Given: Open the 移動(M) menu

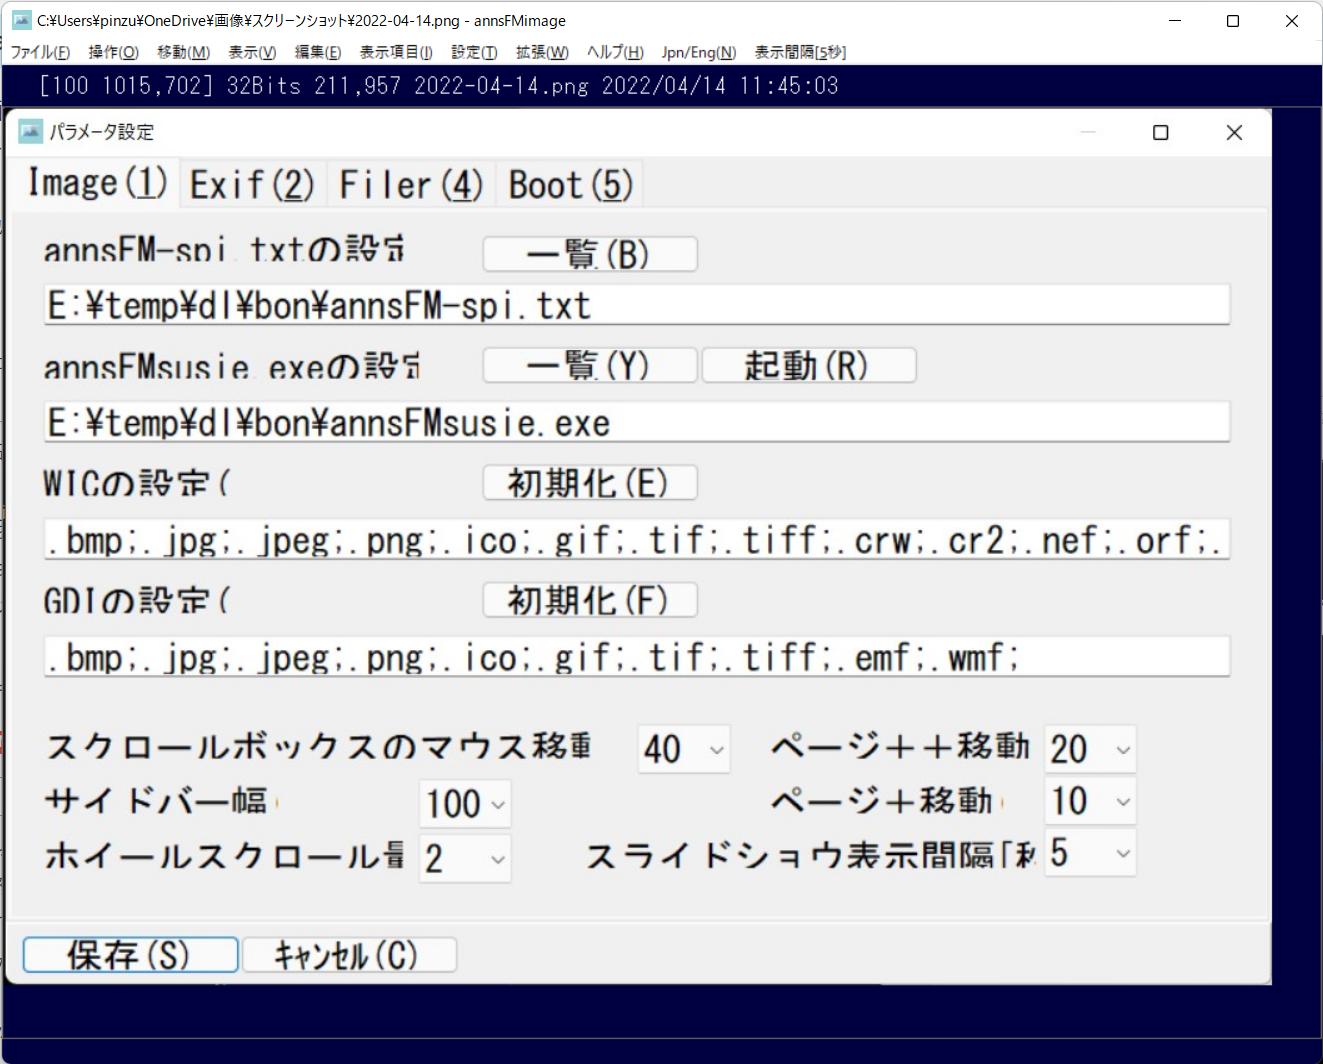Looking at the screenshot, I should 183,52.
